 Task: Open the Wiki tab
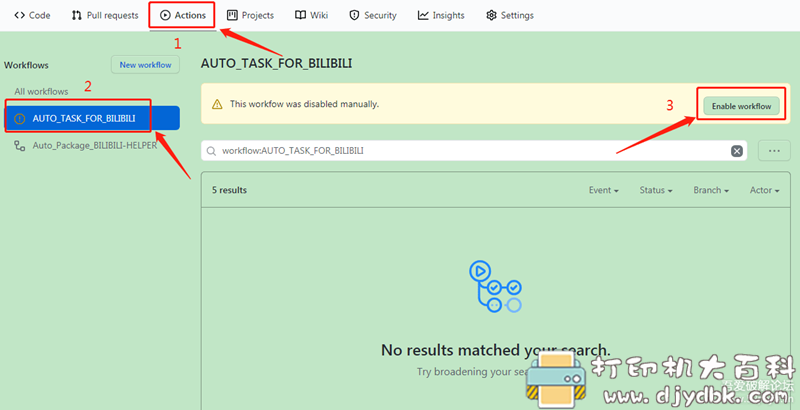pos(312,15)
